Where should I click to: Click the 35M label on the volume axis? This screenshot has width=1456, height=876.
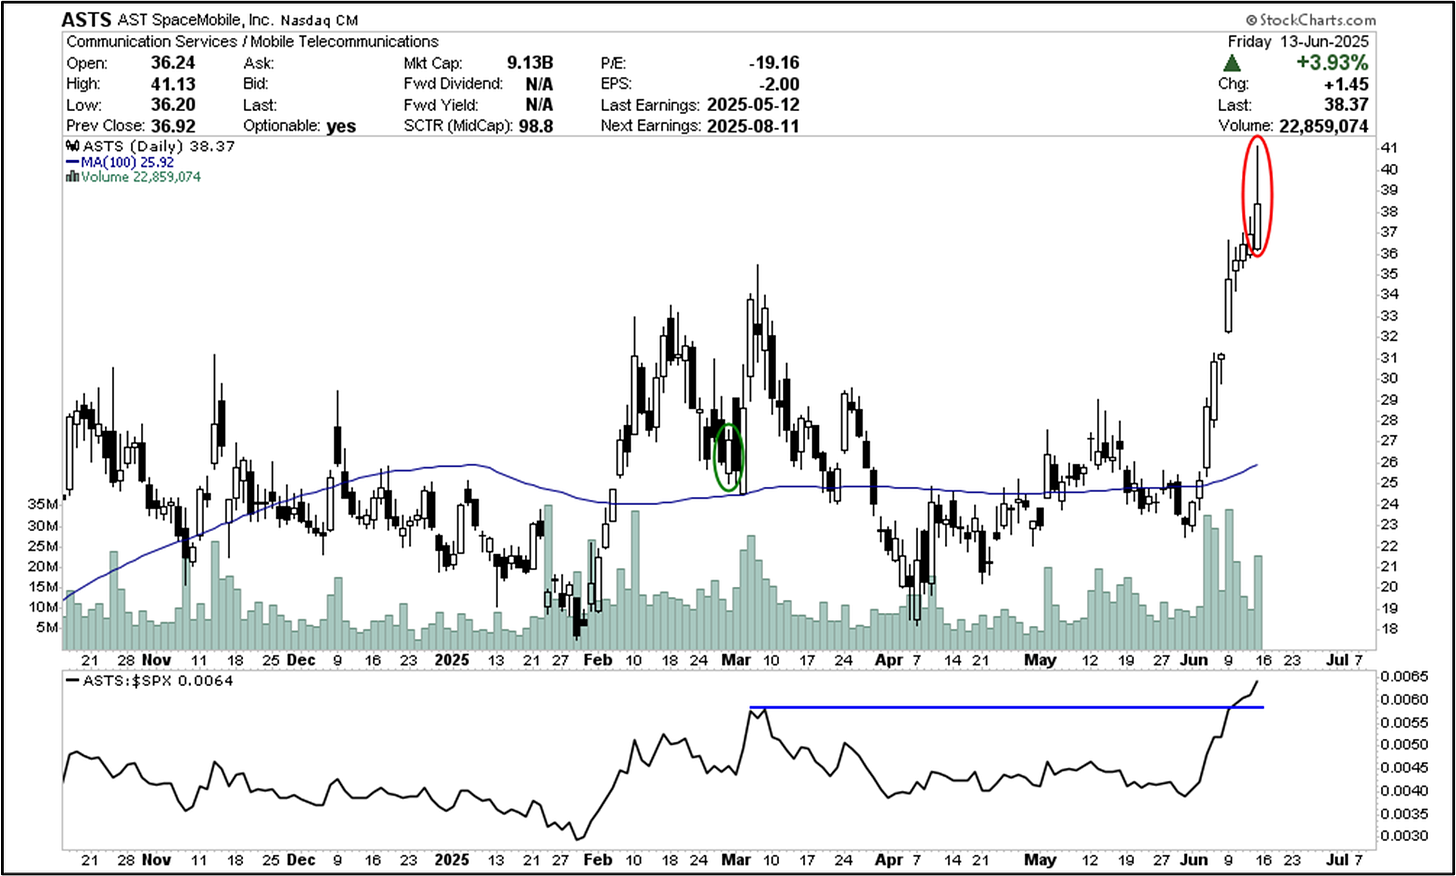(43, 504)
